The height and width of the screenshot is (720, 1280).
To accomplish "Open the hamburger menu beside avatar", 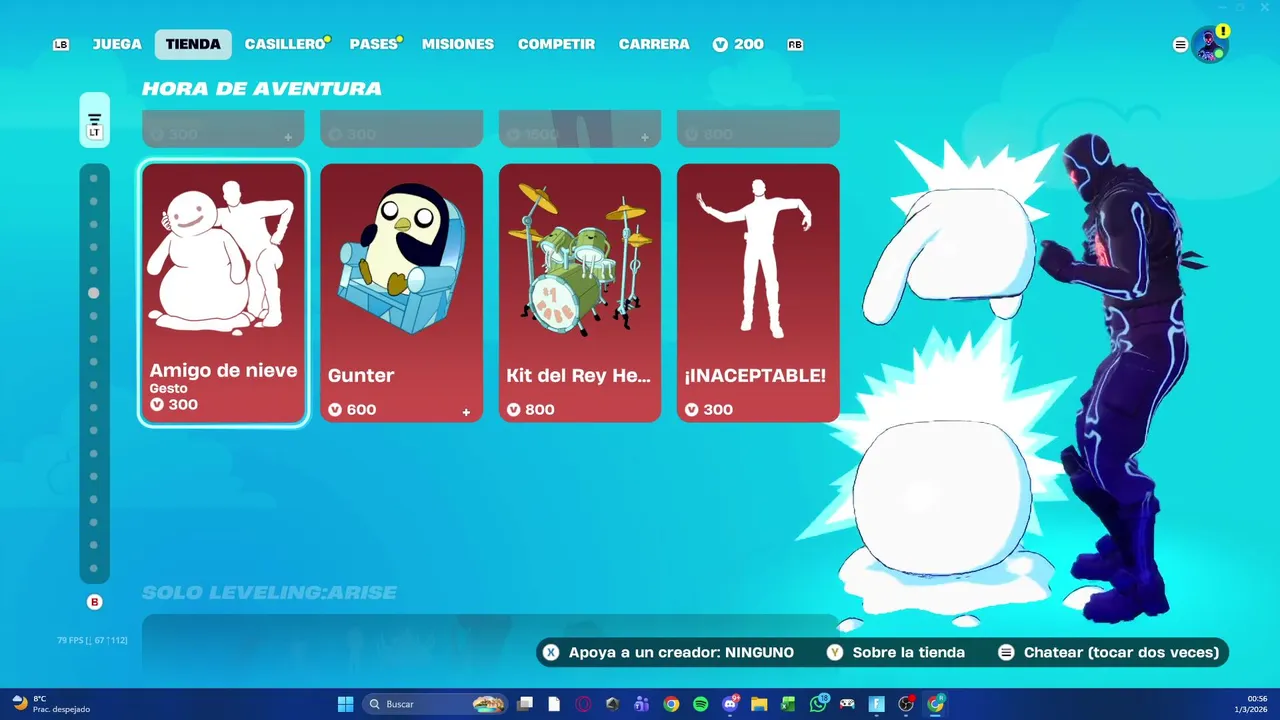I will click(x=1180, y=45).
